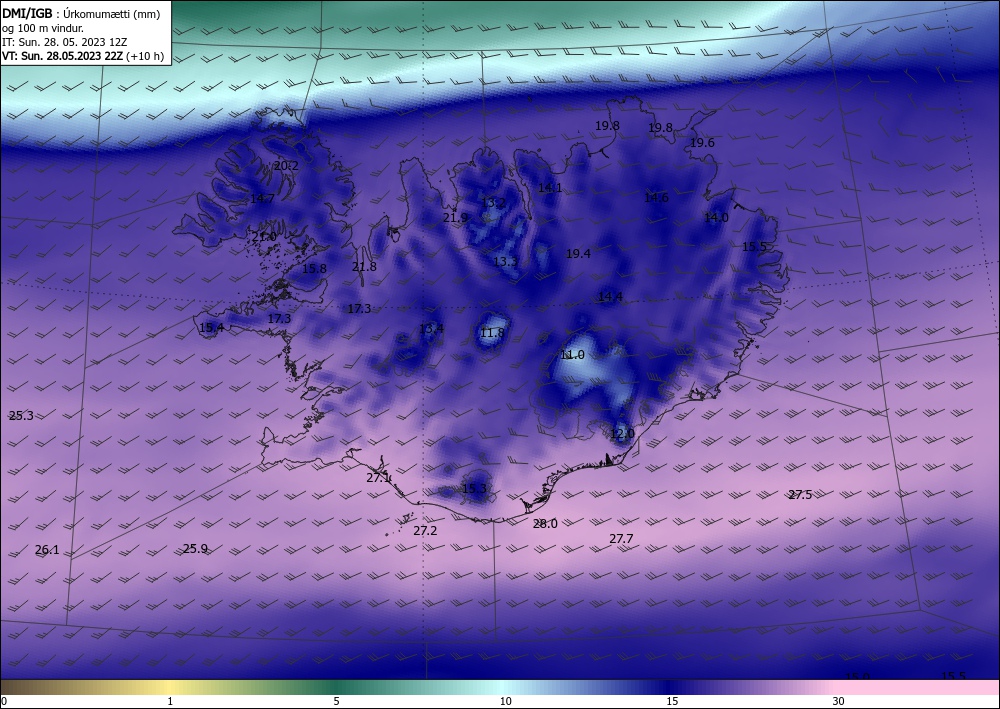Select the 'IT: Sun. 28. 05. 2023 12Z' line
1000x709 pixels.
point(64,42)
